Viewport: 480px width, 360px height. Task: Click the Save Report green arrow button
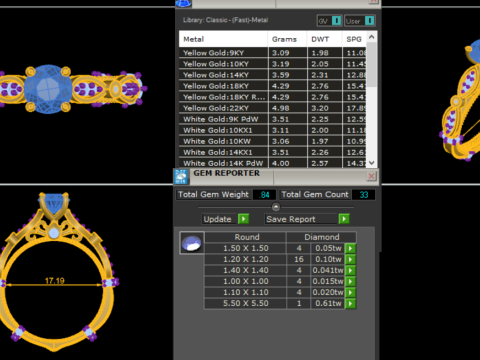[x=344, y=219]
